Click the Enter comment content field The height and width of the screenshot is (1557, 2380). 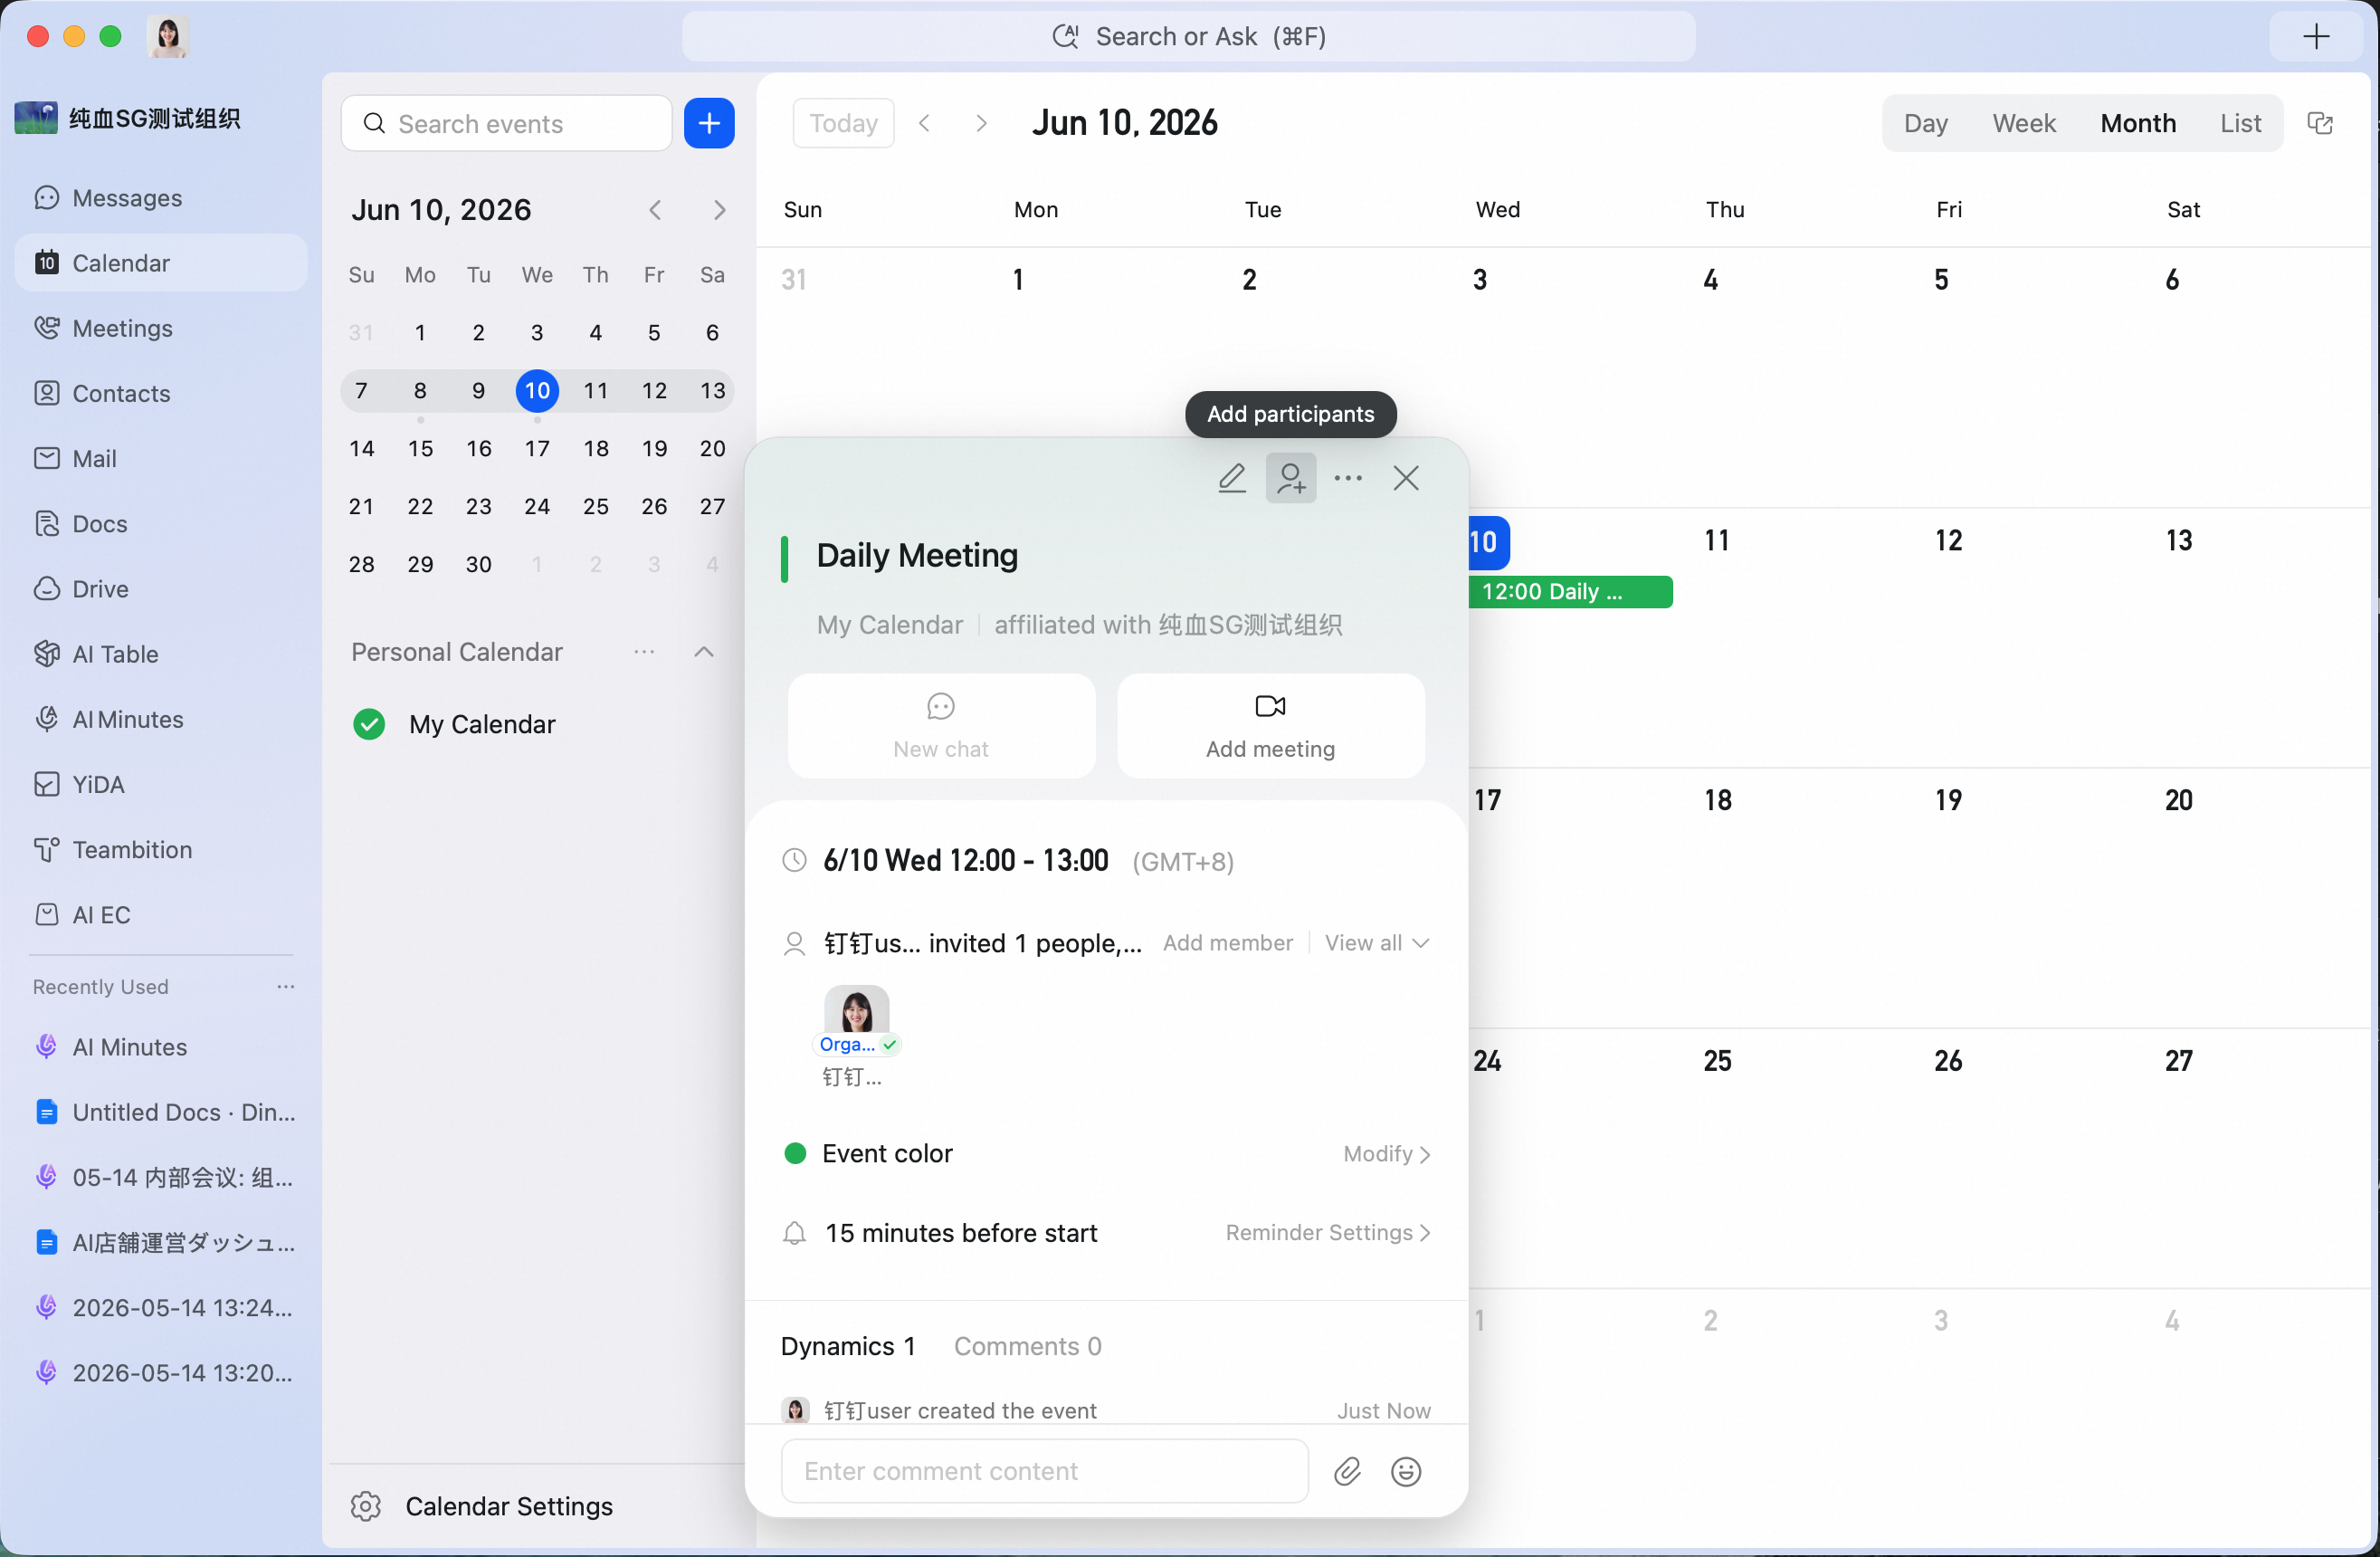tap(1045, 1471)
